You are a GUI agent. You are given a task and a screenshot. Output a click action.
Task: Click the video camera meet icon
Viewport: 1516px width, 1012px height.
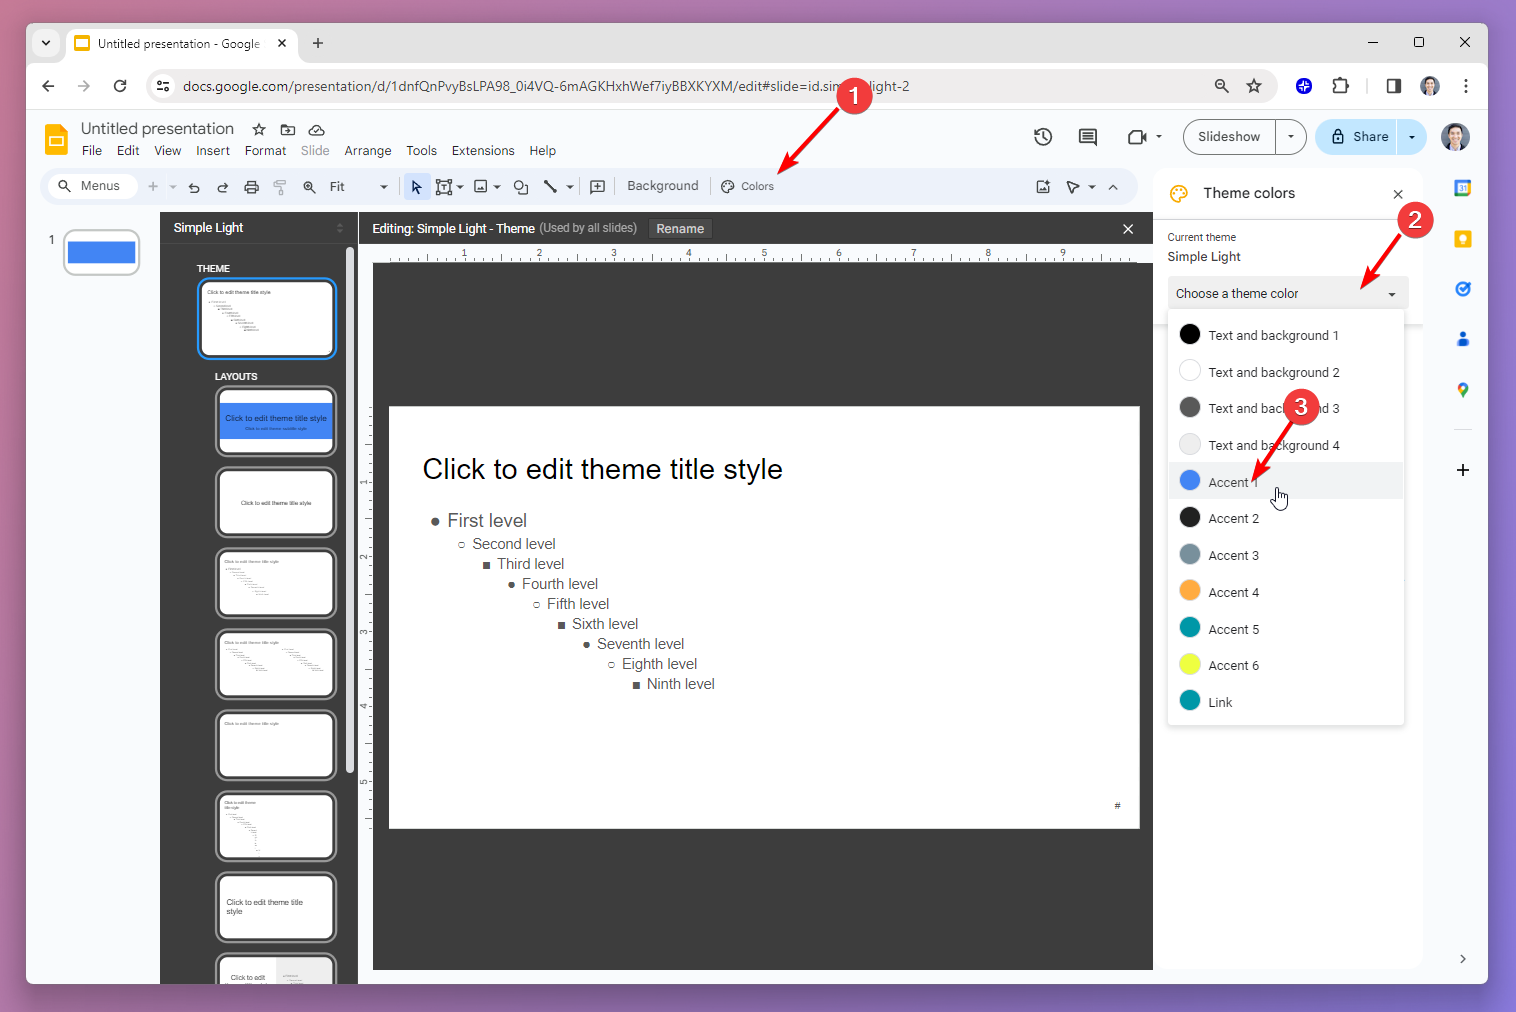(x=1137, y=137)
